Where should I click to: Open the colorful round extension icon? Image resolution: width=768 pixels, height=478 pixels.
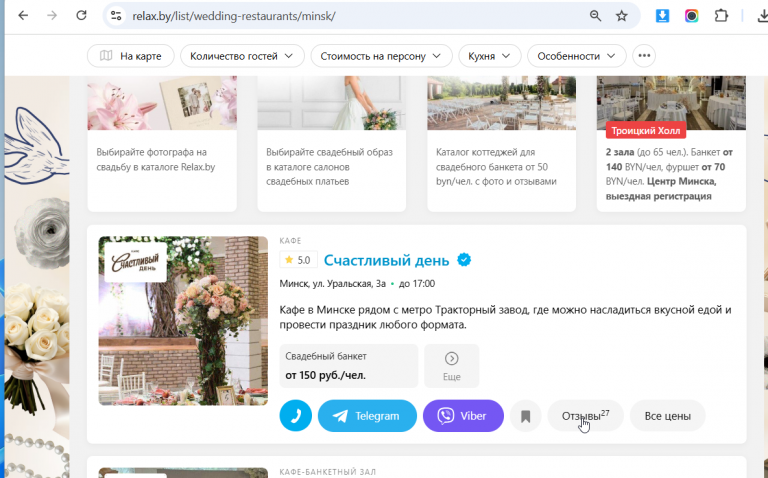pos(692,16)
